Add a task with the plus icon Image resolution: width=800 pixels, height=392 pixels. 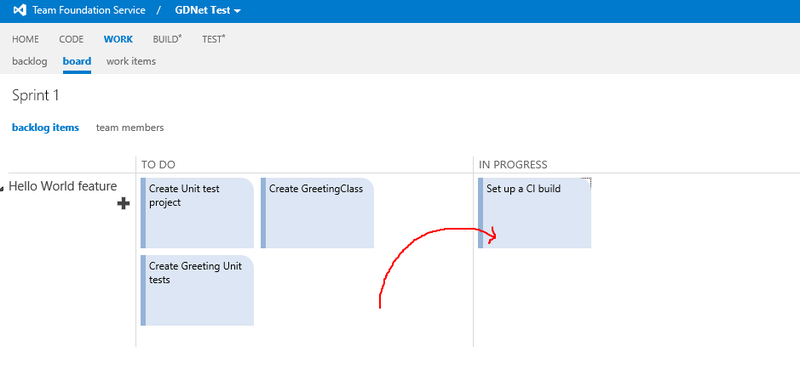[x=123, y=204]
